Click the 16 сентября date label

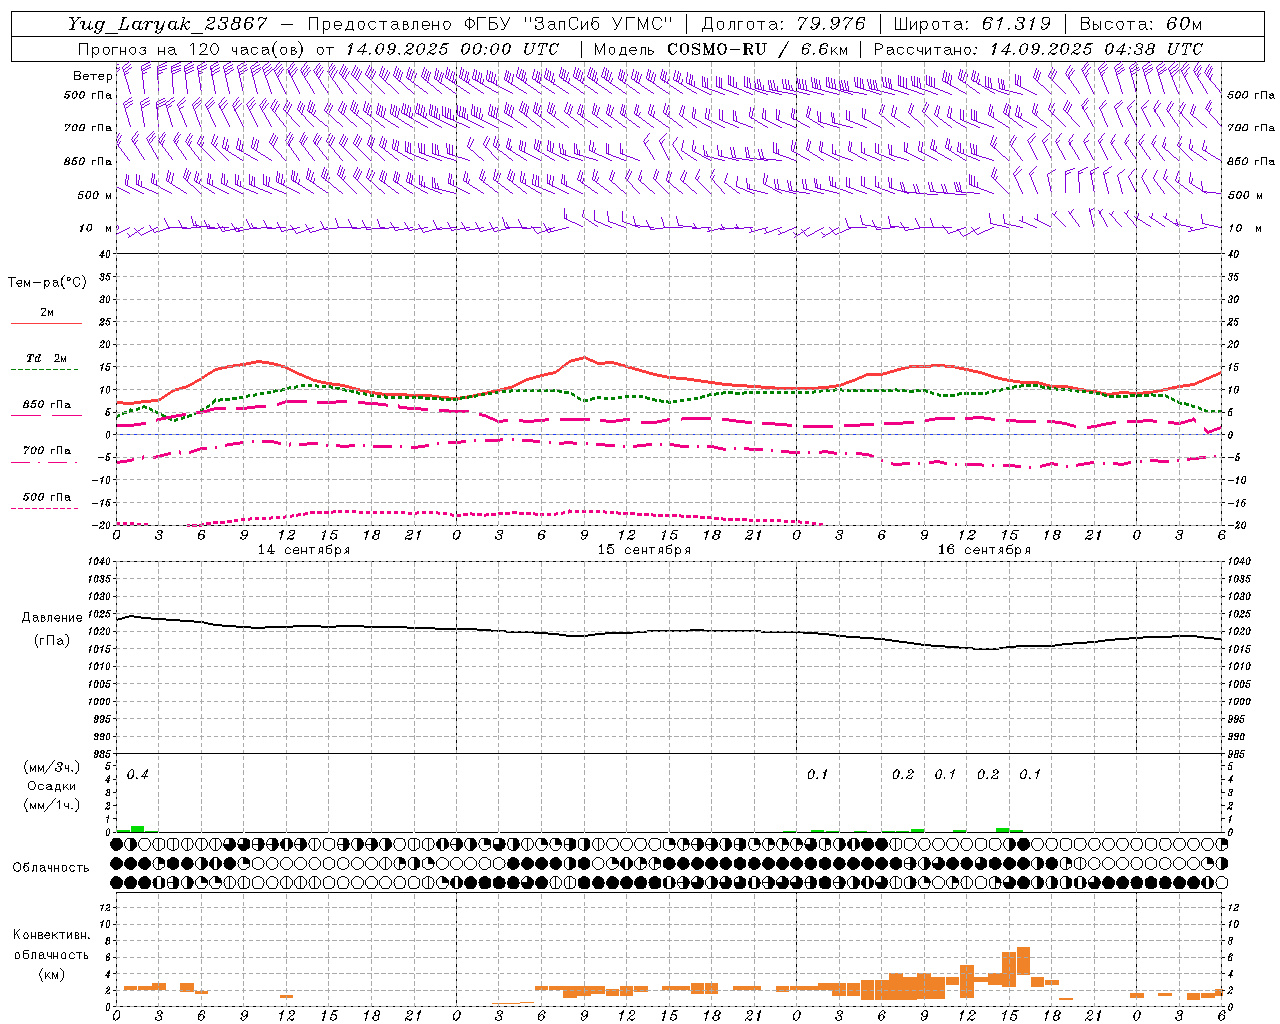(984, 550)
